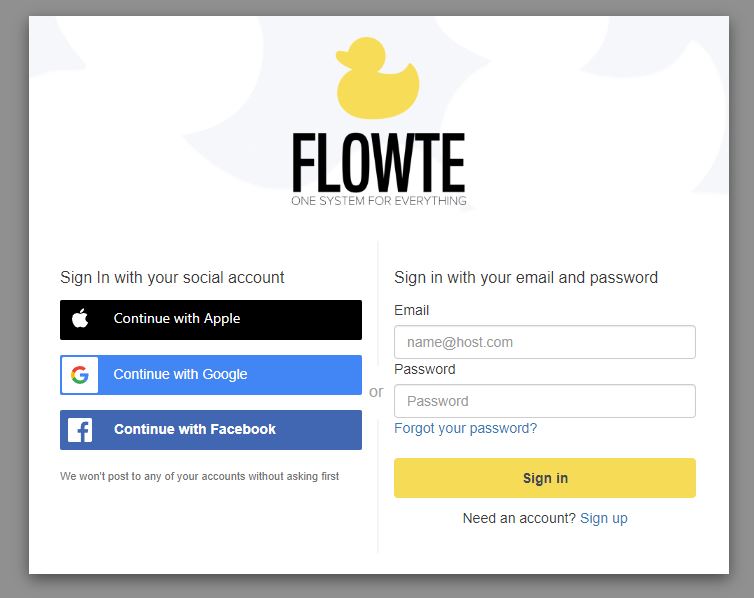Screen dimensions: 754x598
Task: Continue with Facebook sign-in
Action: coord(211,430)
